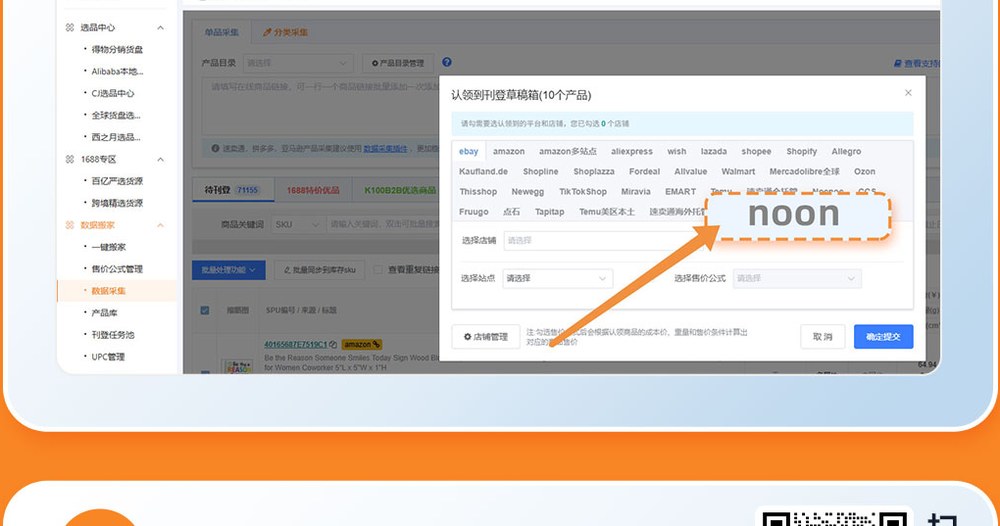The image size is (1000, 526).
Task: Select the wish platform tab
Action: tap(677, 151)
